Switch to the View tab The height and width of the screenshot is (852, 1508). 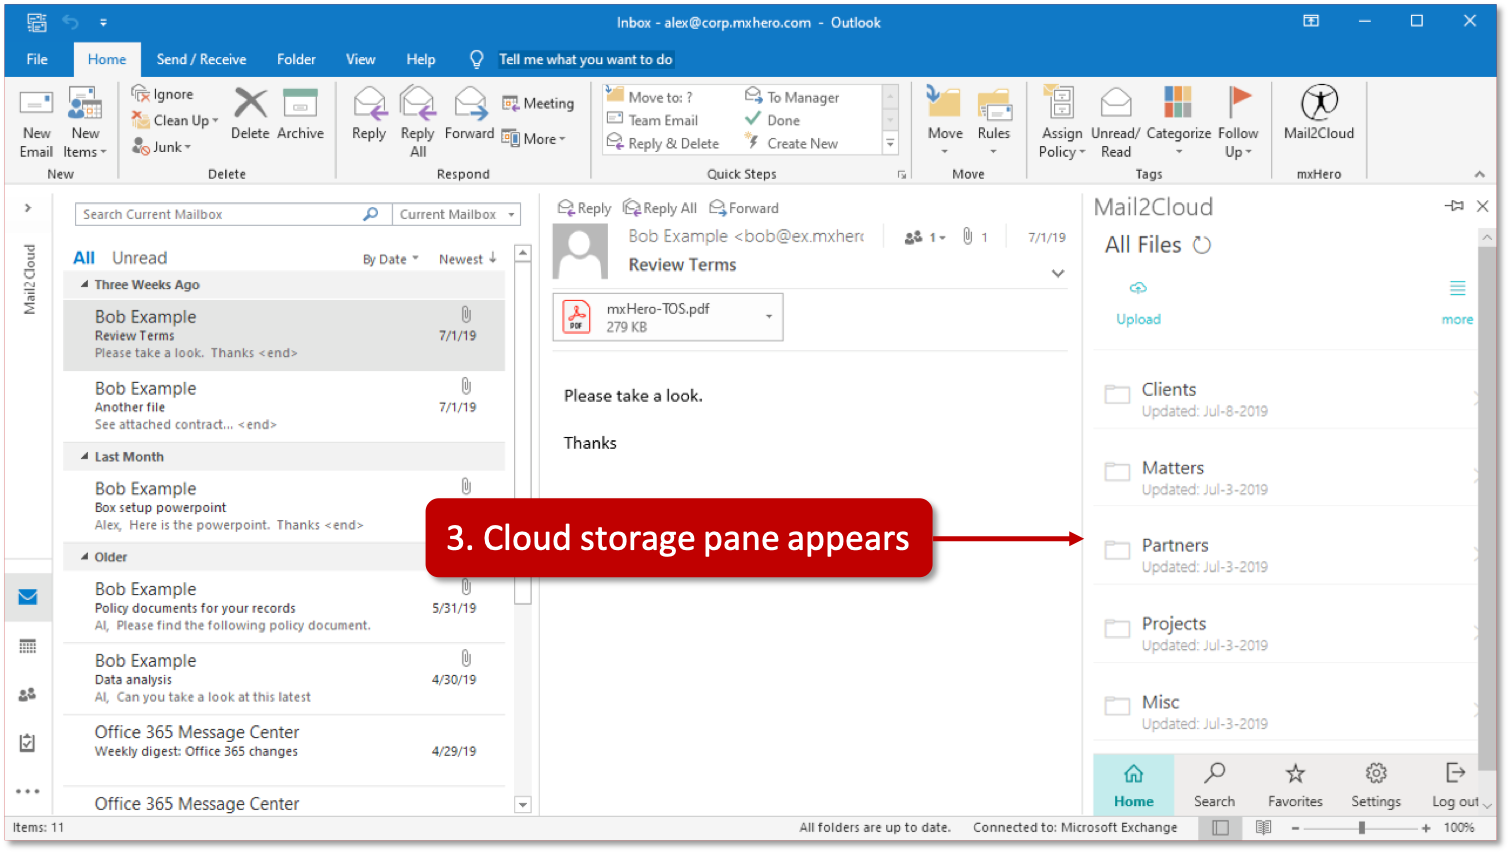[x=361, y=59]
